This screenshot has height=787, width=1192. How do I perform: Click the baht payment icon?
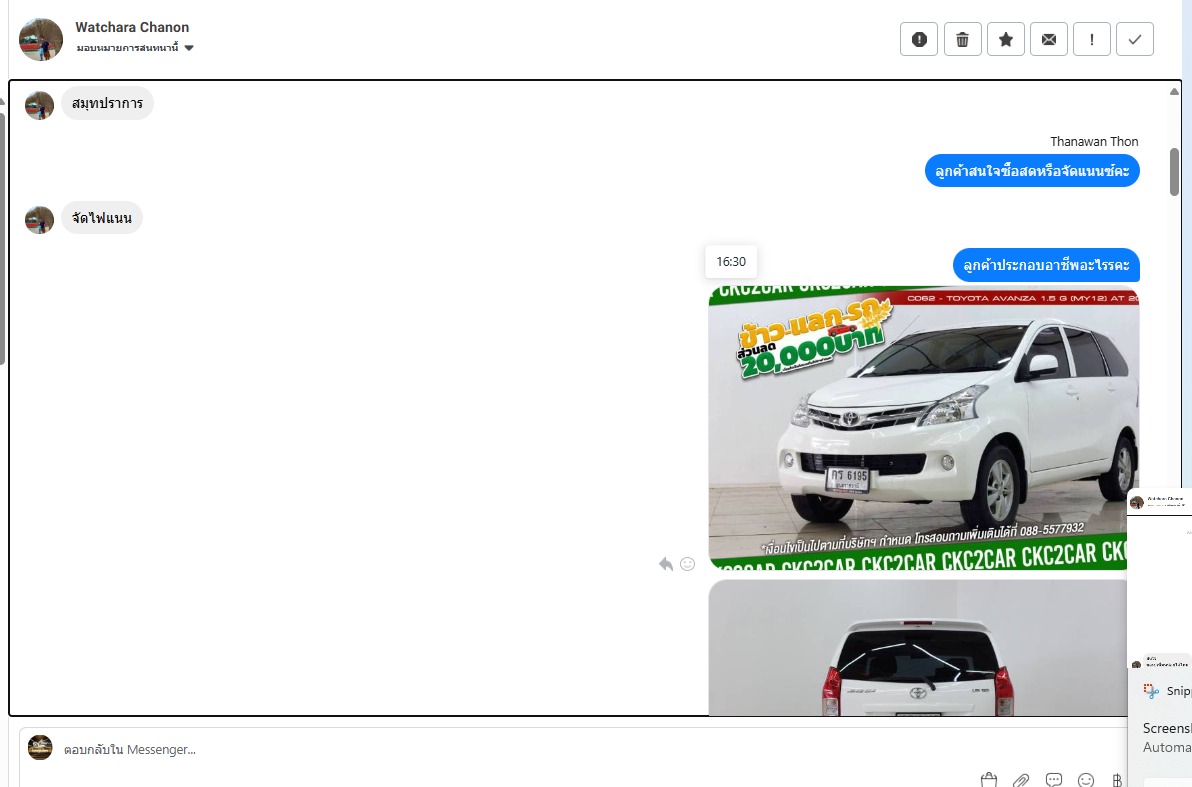coord(1117,779)
